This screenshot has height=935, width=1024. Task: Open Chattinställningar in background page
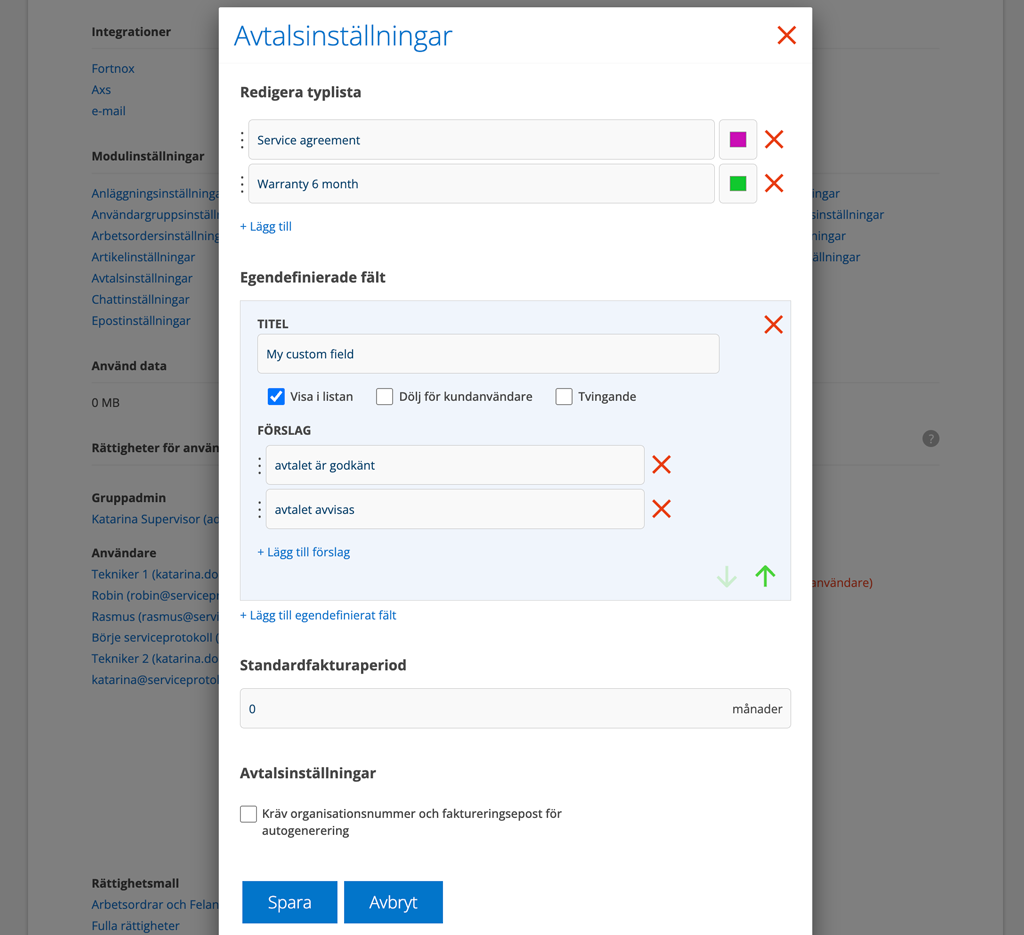pos(140,300)
